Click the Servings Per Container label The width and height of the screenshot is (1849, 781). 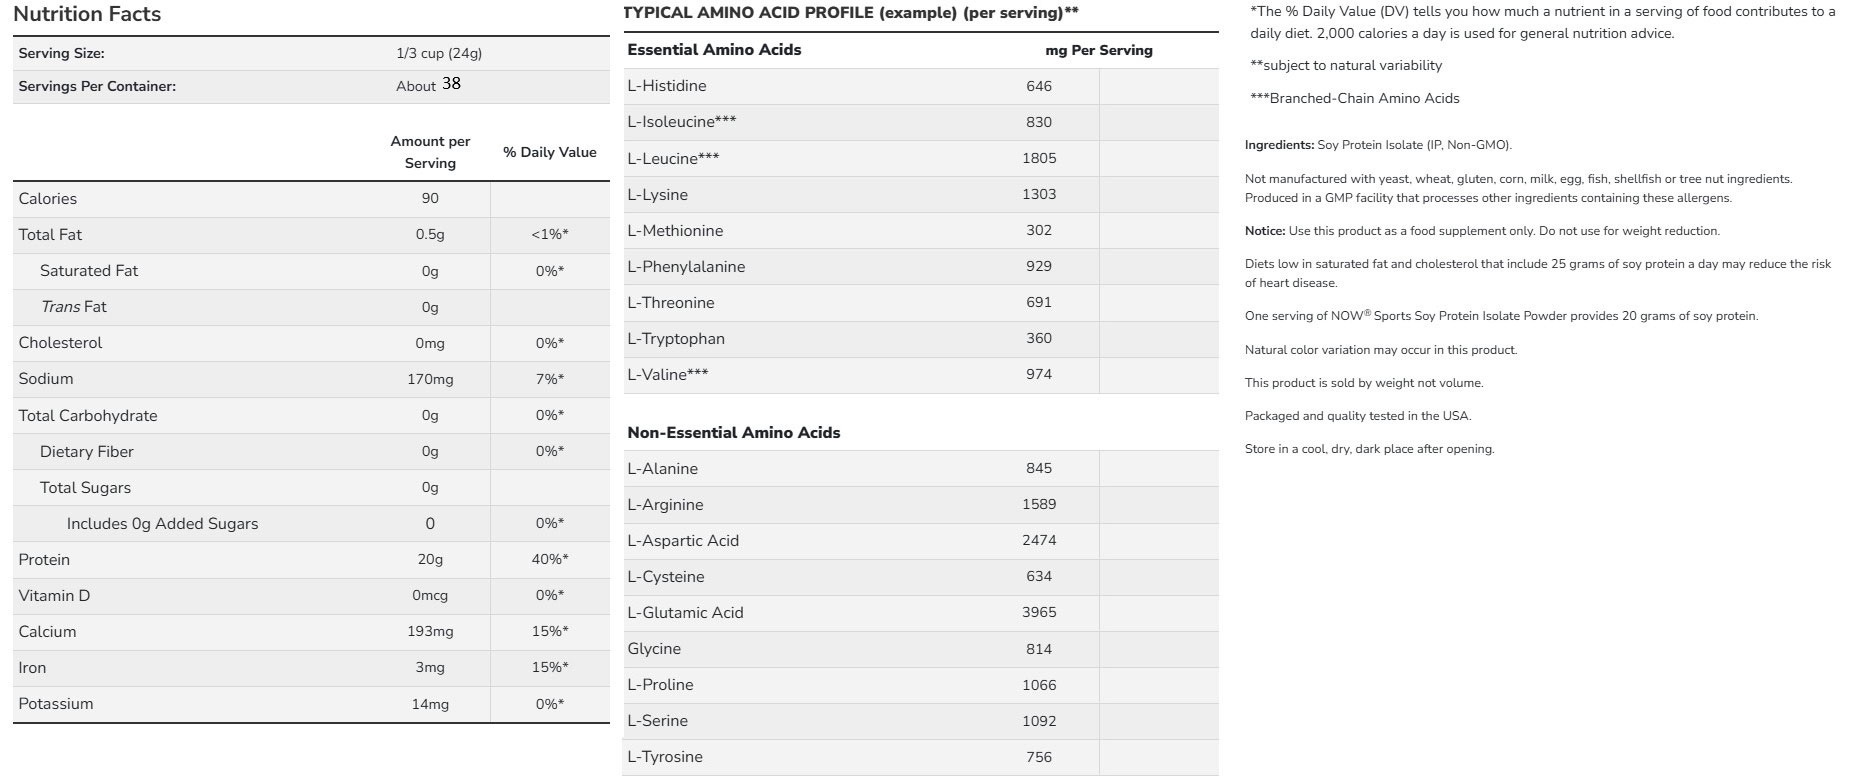pyautogui.click(x=97, y=87)
